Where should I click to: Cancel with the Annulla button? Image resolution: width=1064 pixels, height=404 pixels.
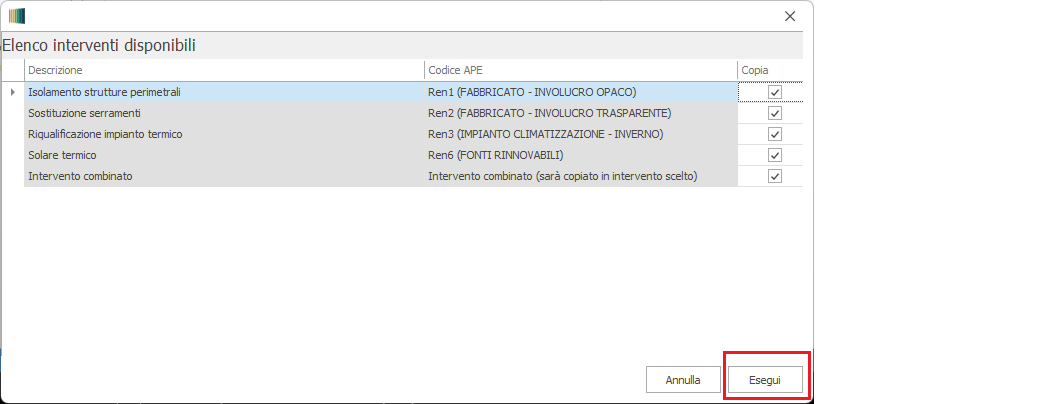click(x=682, y=380)
